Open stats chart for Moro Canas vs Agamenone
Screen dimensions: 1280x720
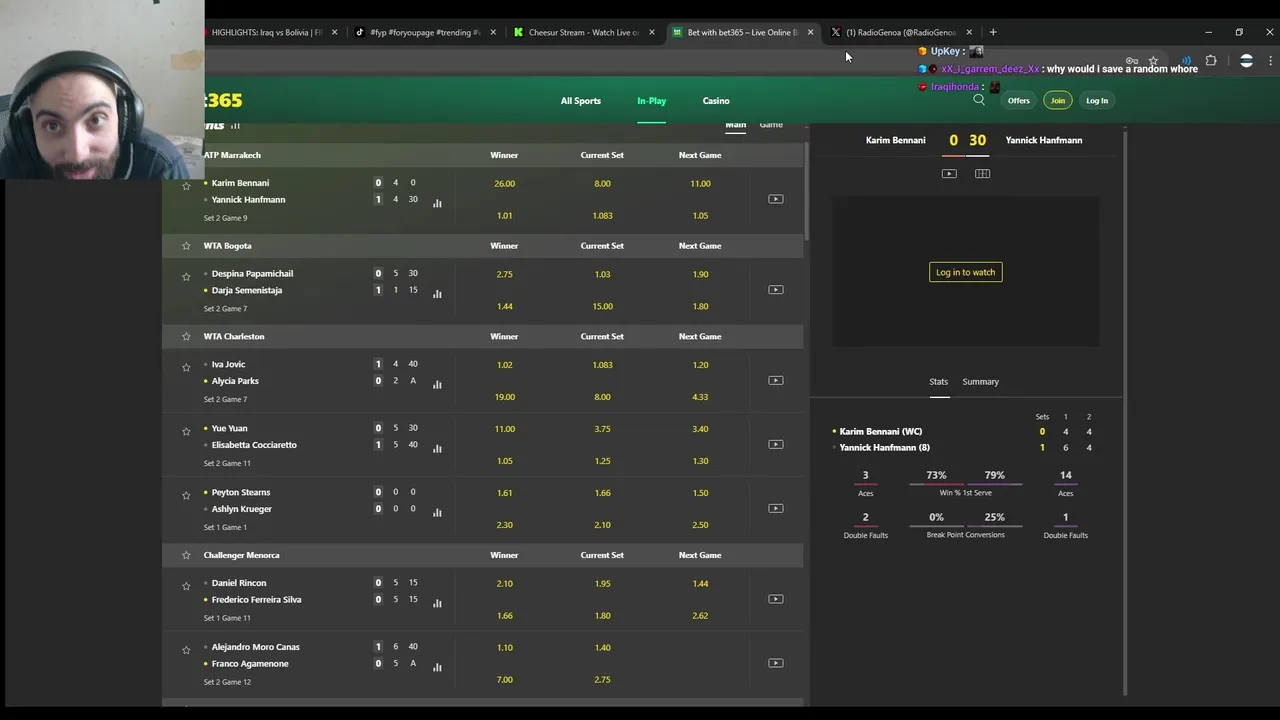(x=437, y=668)
